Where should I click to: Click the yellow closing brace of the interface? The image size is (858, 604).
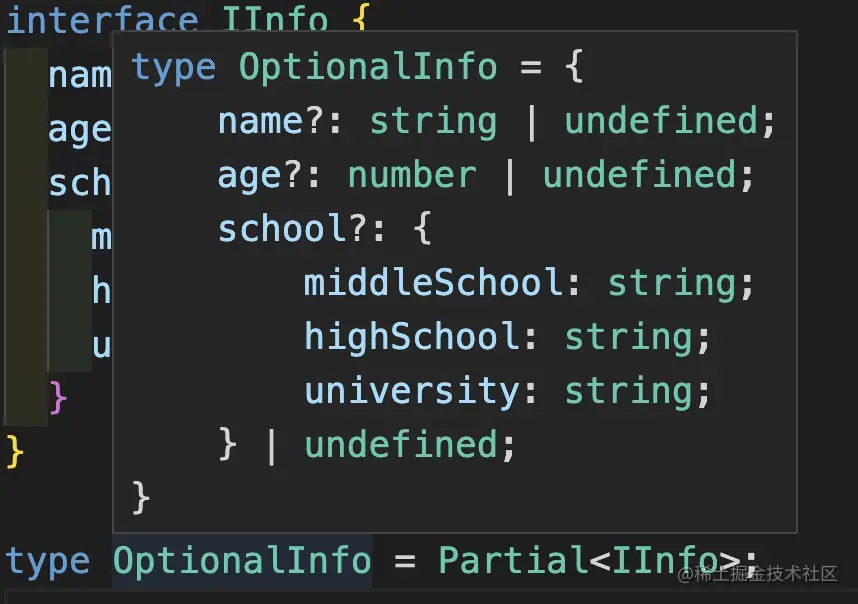15,451
